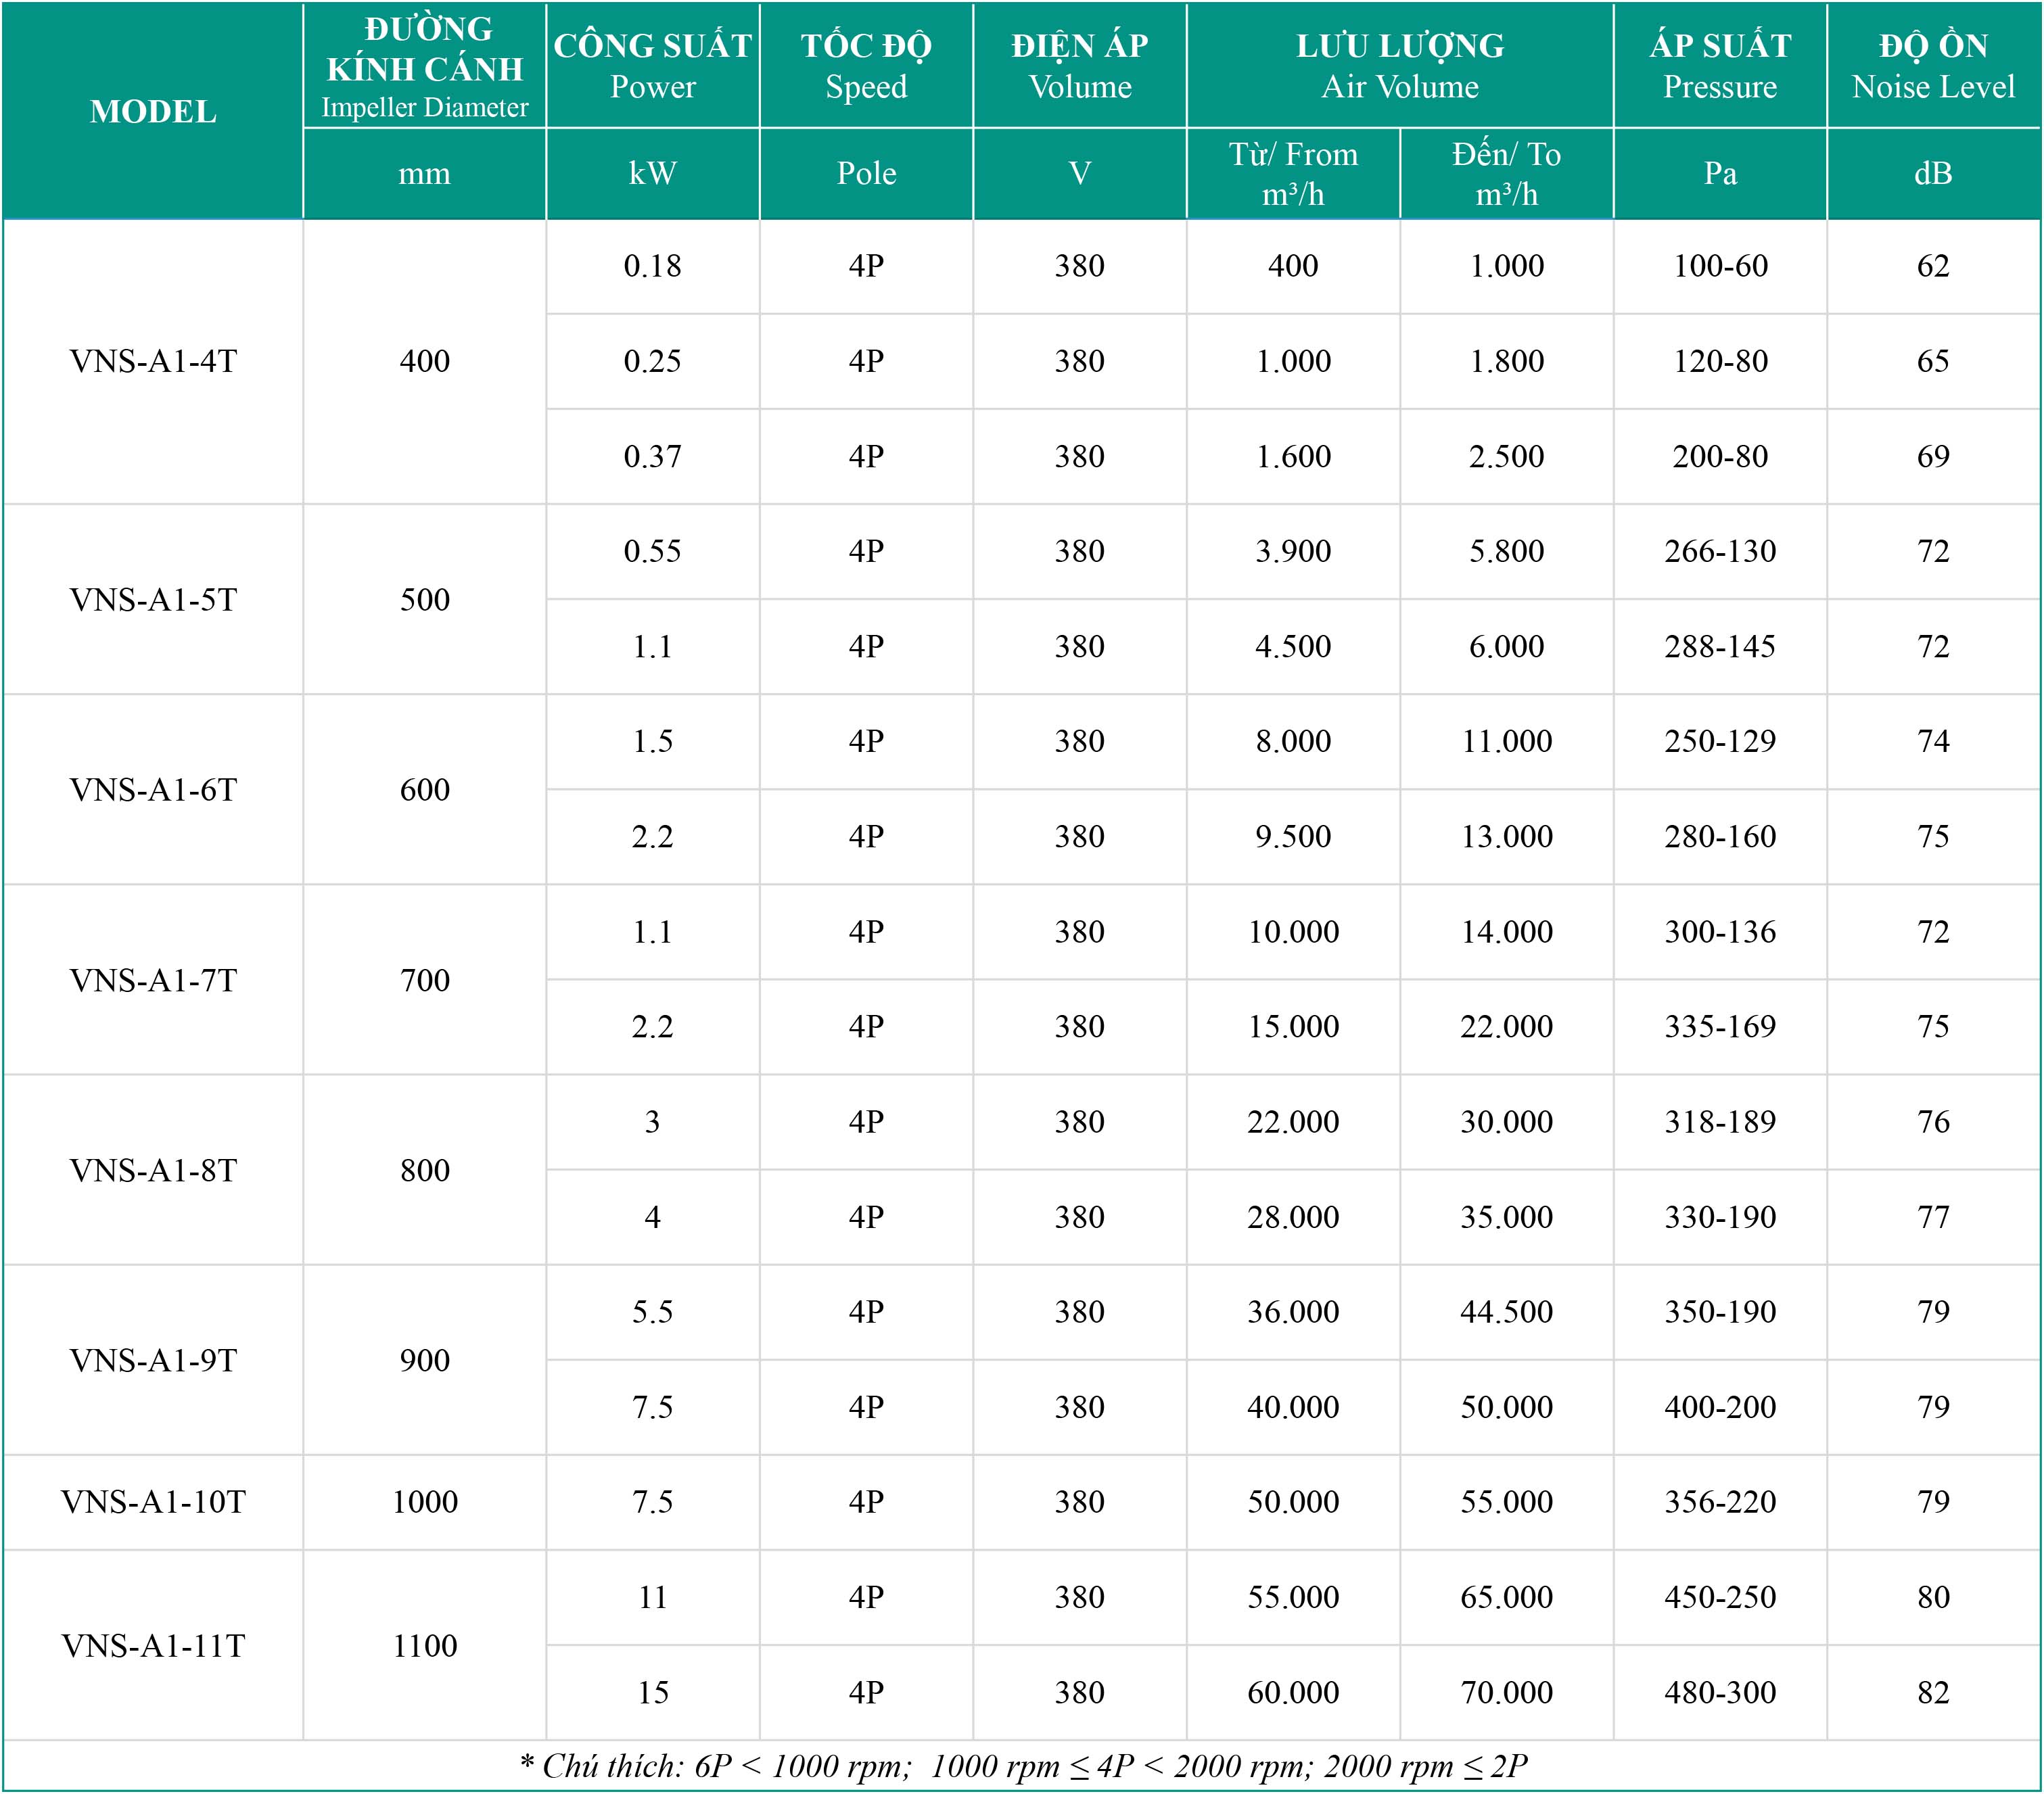Select the VNS-A1-4T model cell

(153, 361)
